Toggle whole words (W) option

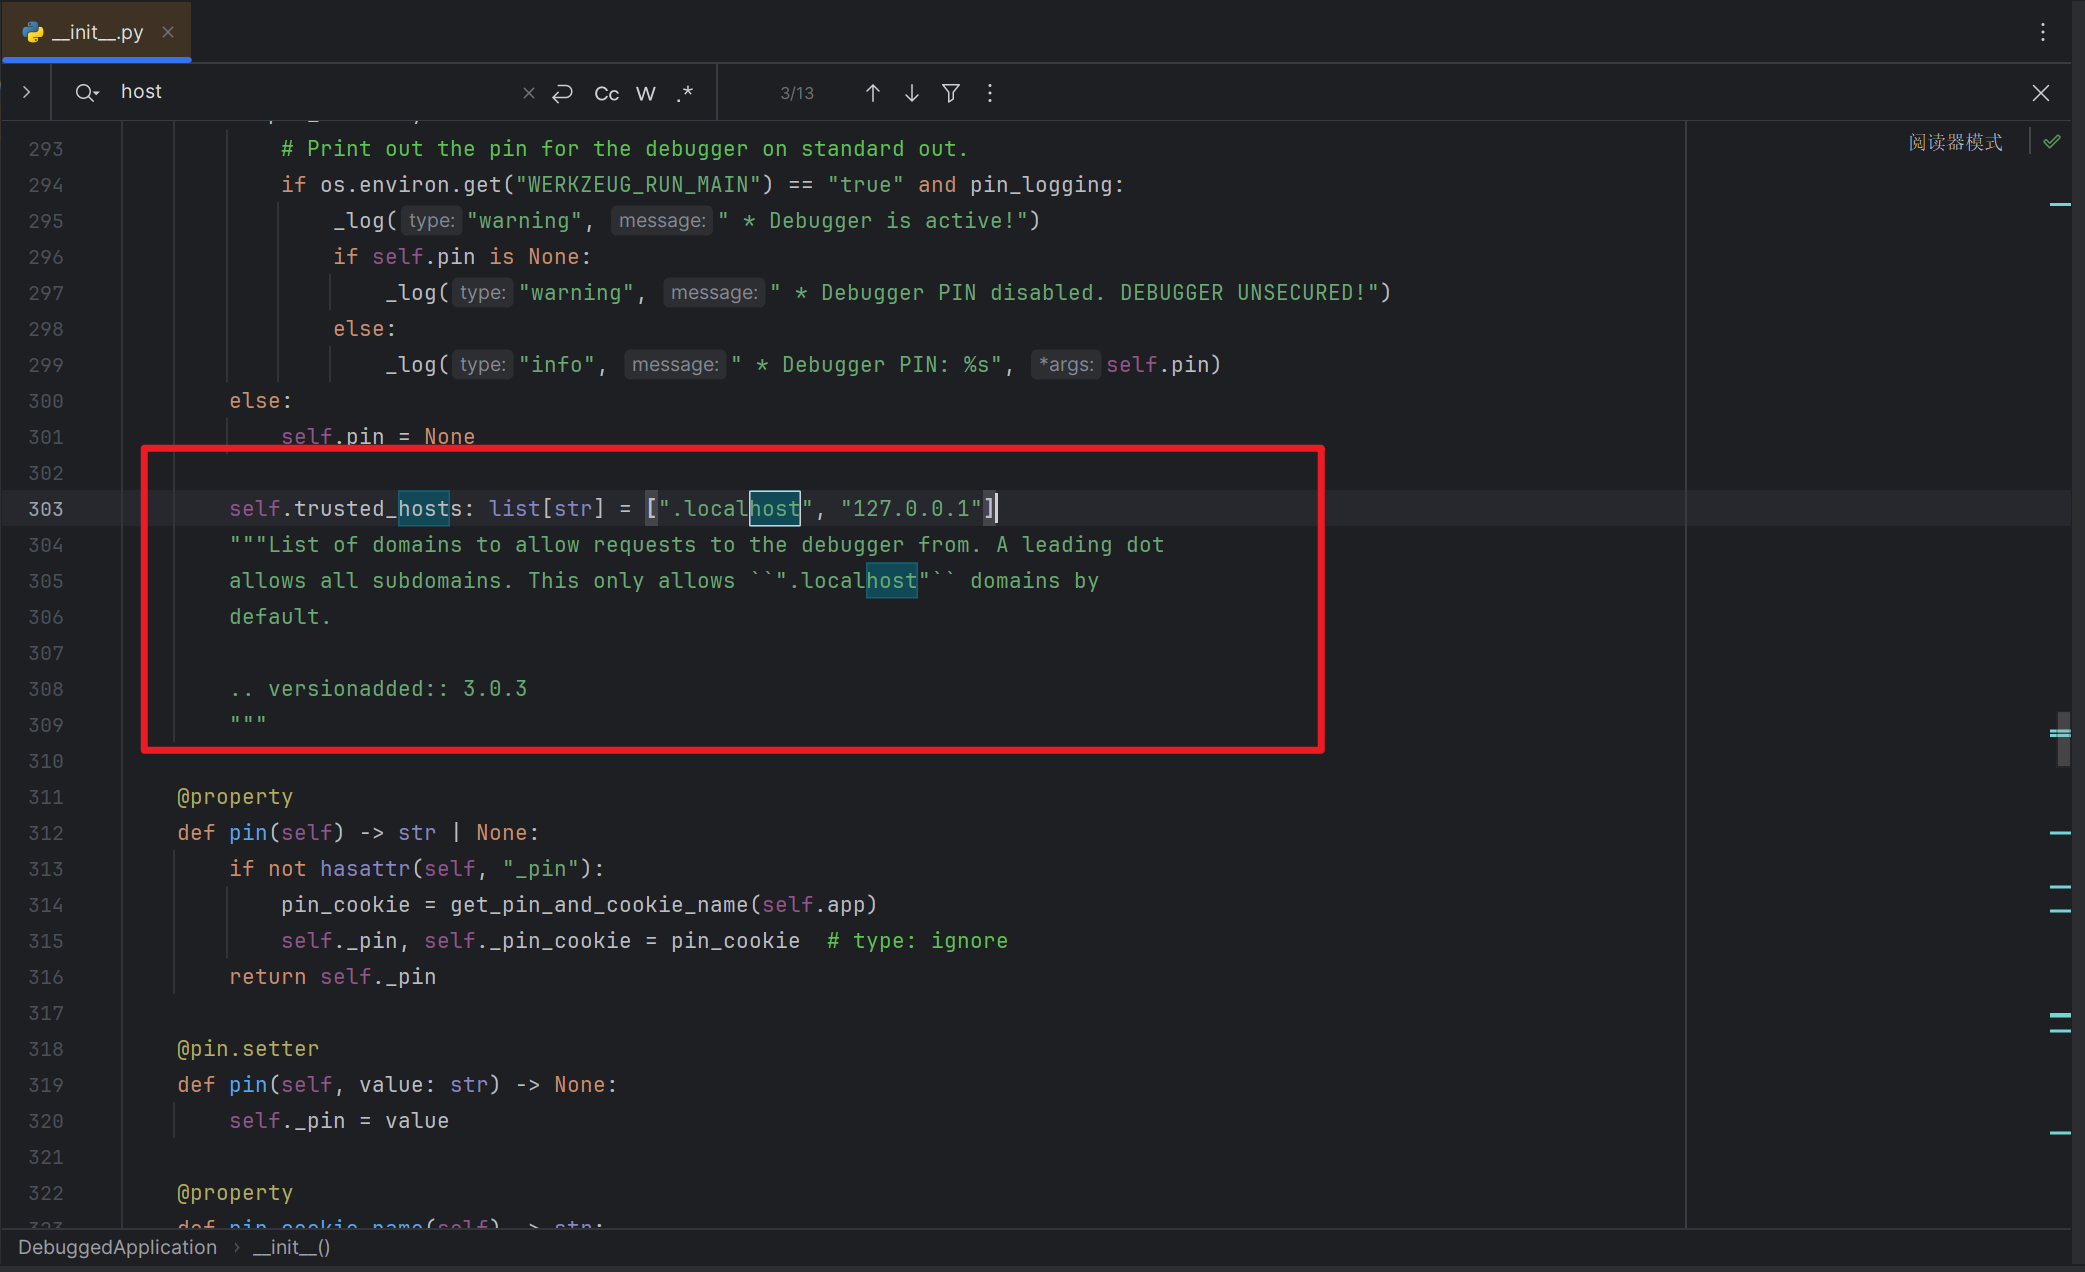tap(646, 93)
